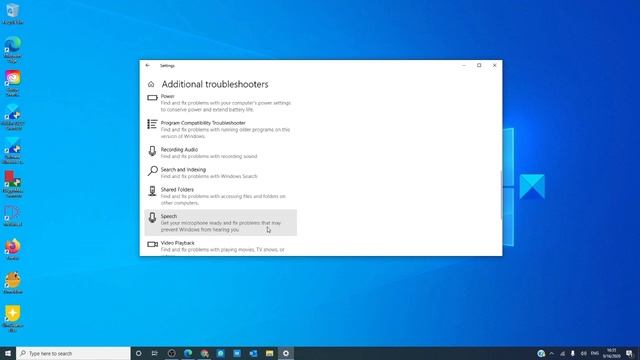Click the Settings window scrollbar thumb
The height and width of the screenshot is (360, 640).
(x=501, y=195)
